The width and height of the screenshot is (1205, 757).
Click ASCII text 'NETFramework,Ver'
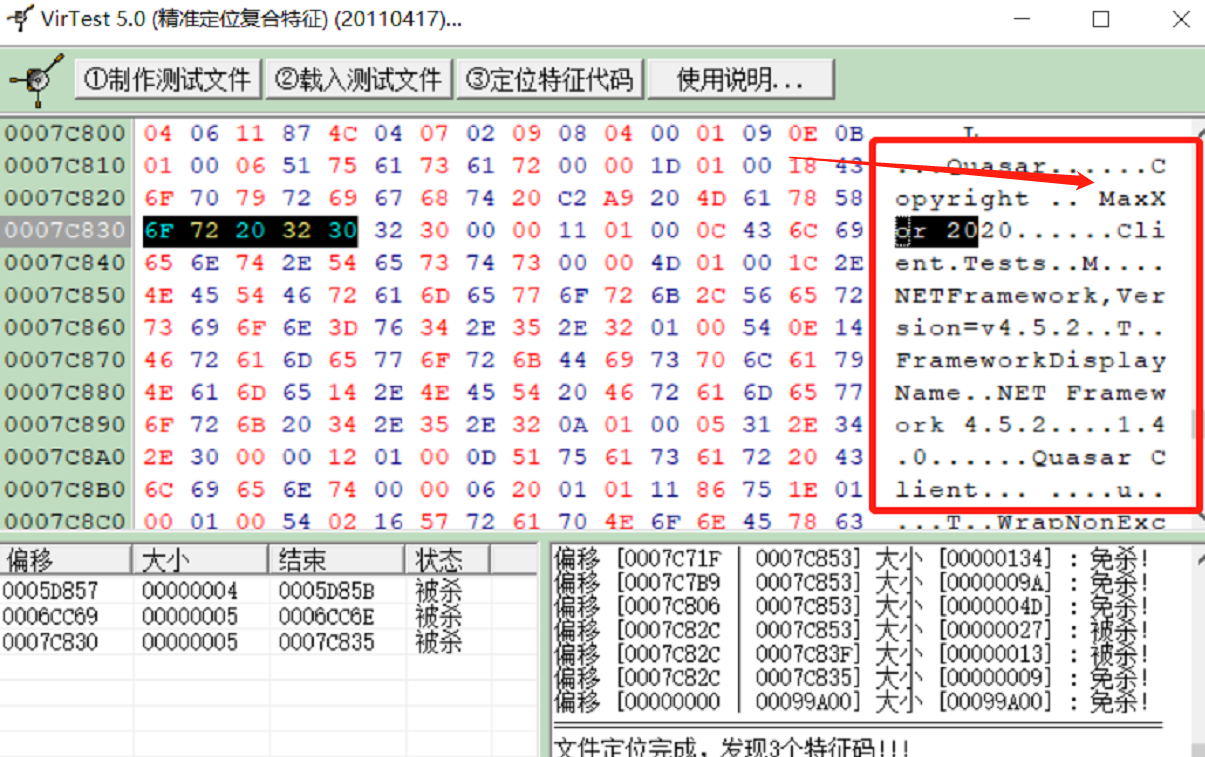tap(1030, 295)
